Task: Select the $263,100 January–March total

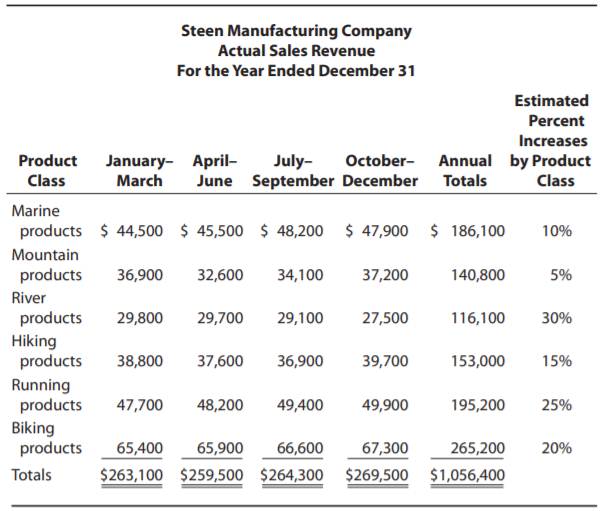Action: click(133, 475)
